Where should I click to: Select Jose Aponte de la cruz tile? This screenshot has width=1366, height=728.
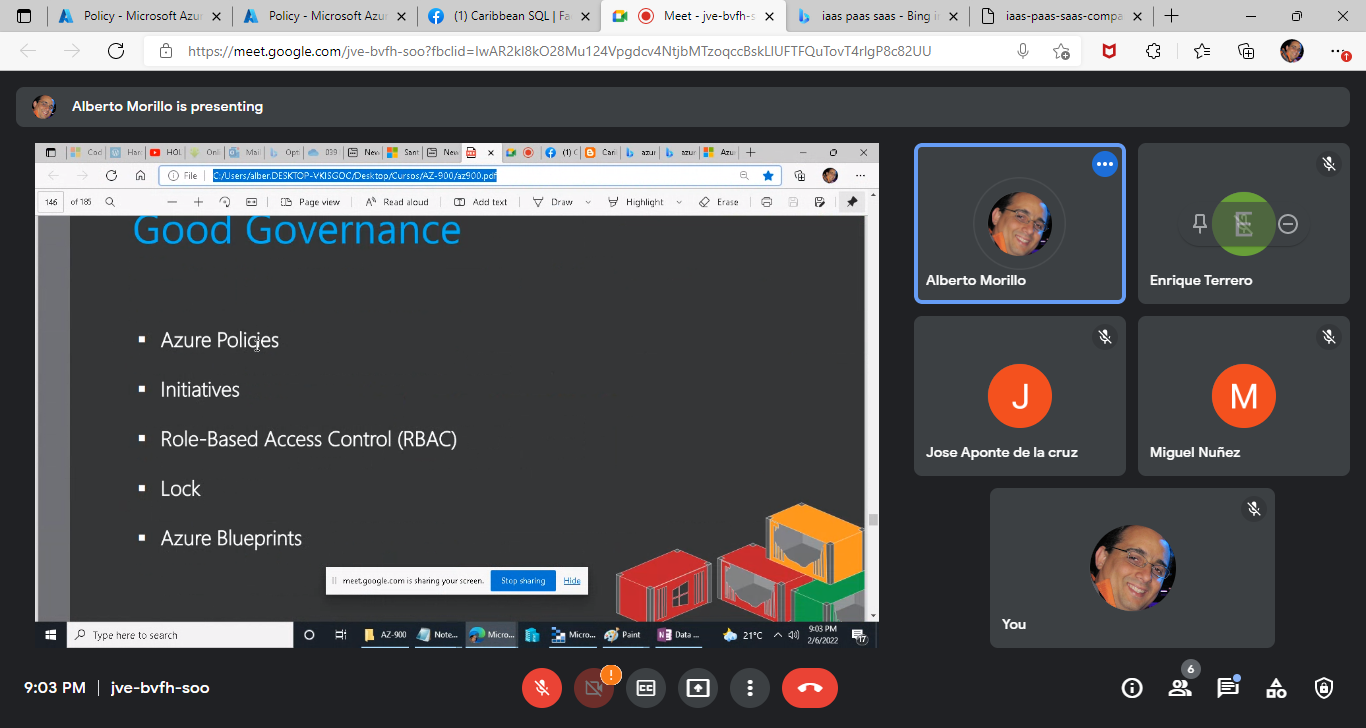pos(1020,396)
